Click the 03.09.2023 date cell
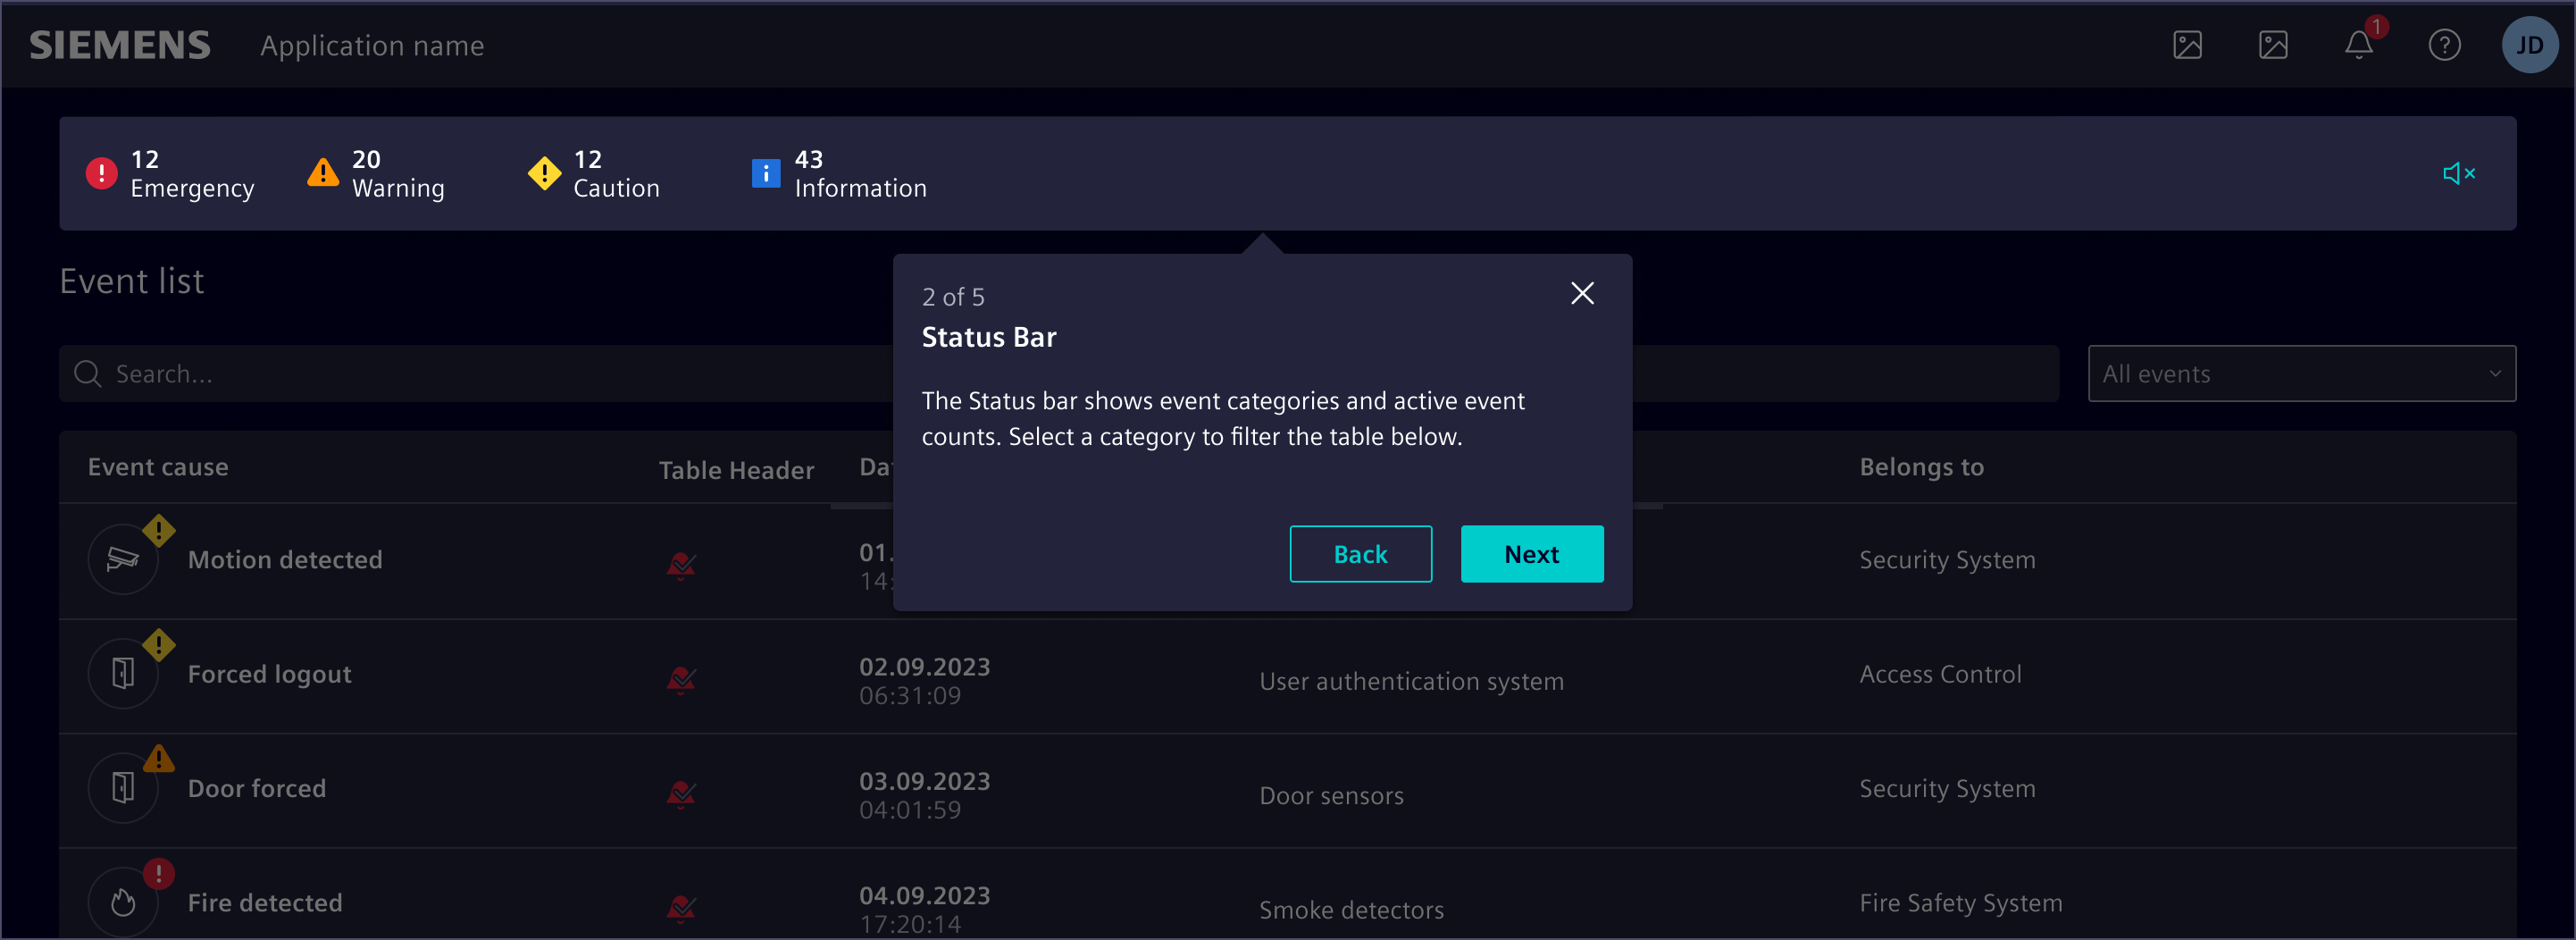 (924, 795)
